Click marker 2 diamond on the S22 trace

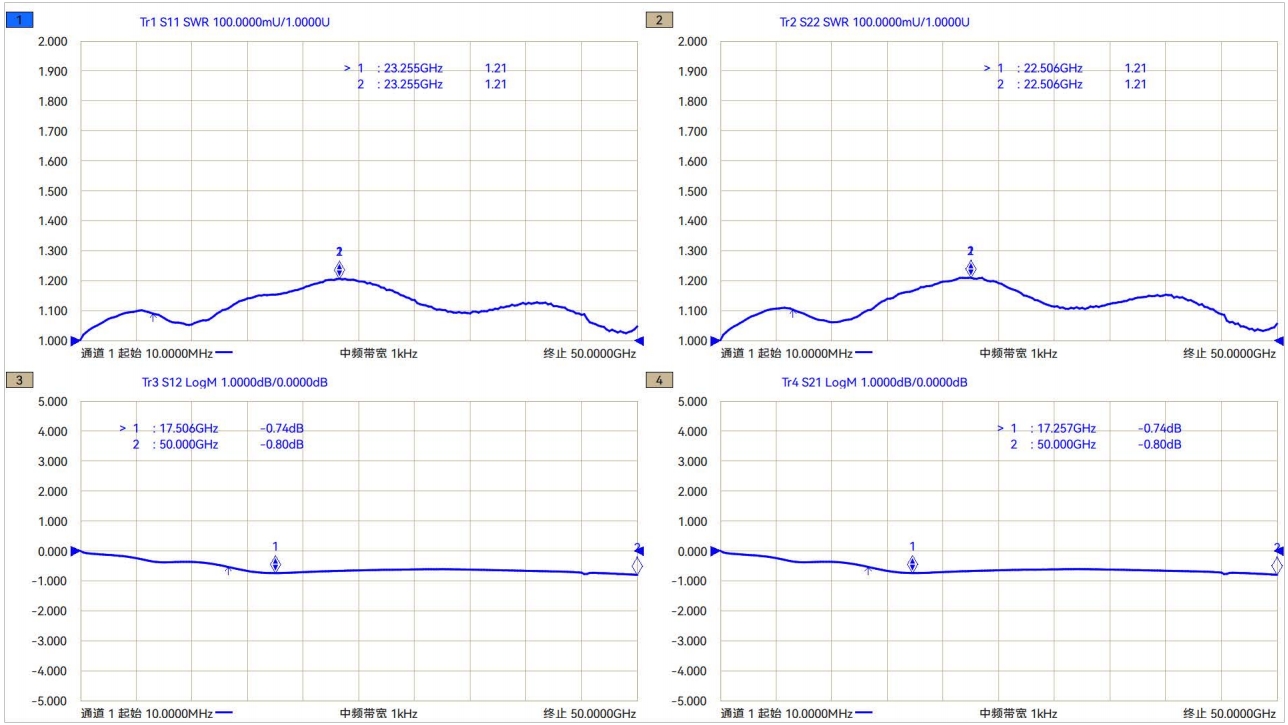pyautogui.click(x=970, y=268)
